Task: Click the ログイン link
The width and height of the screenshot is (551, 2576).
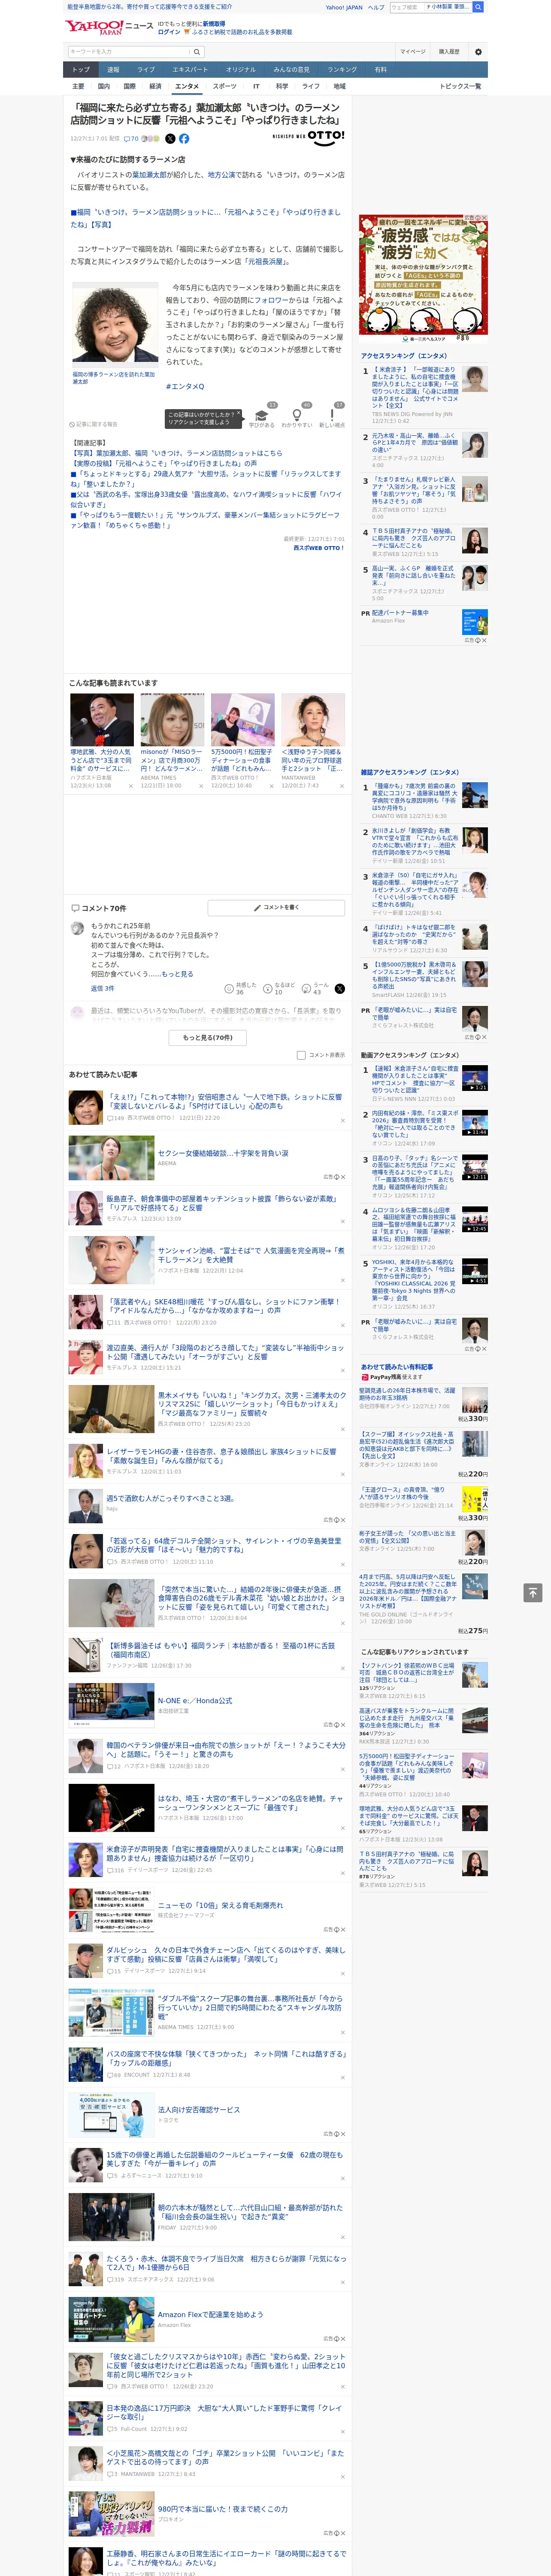Action: pyautogui.click(x=169, y=32)
